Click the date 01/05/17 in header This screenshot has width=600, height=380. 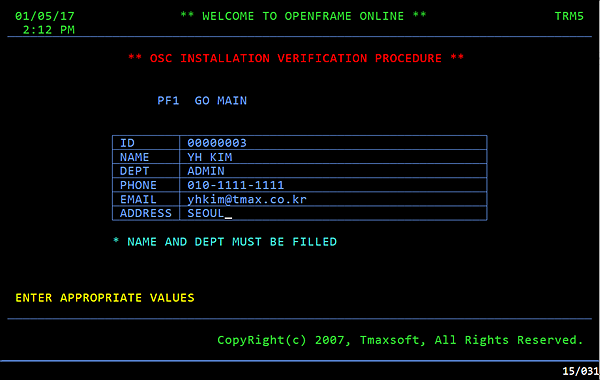(x=45, y=16)
